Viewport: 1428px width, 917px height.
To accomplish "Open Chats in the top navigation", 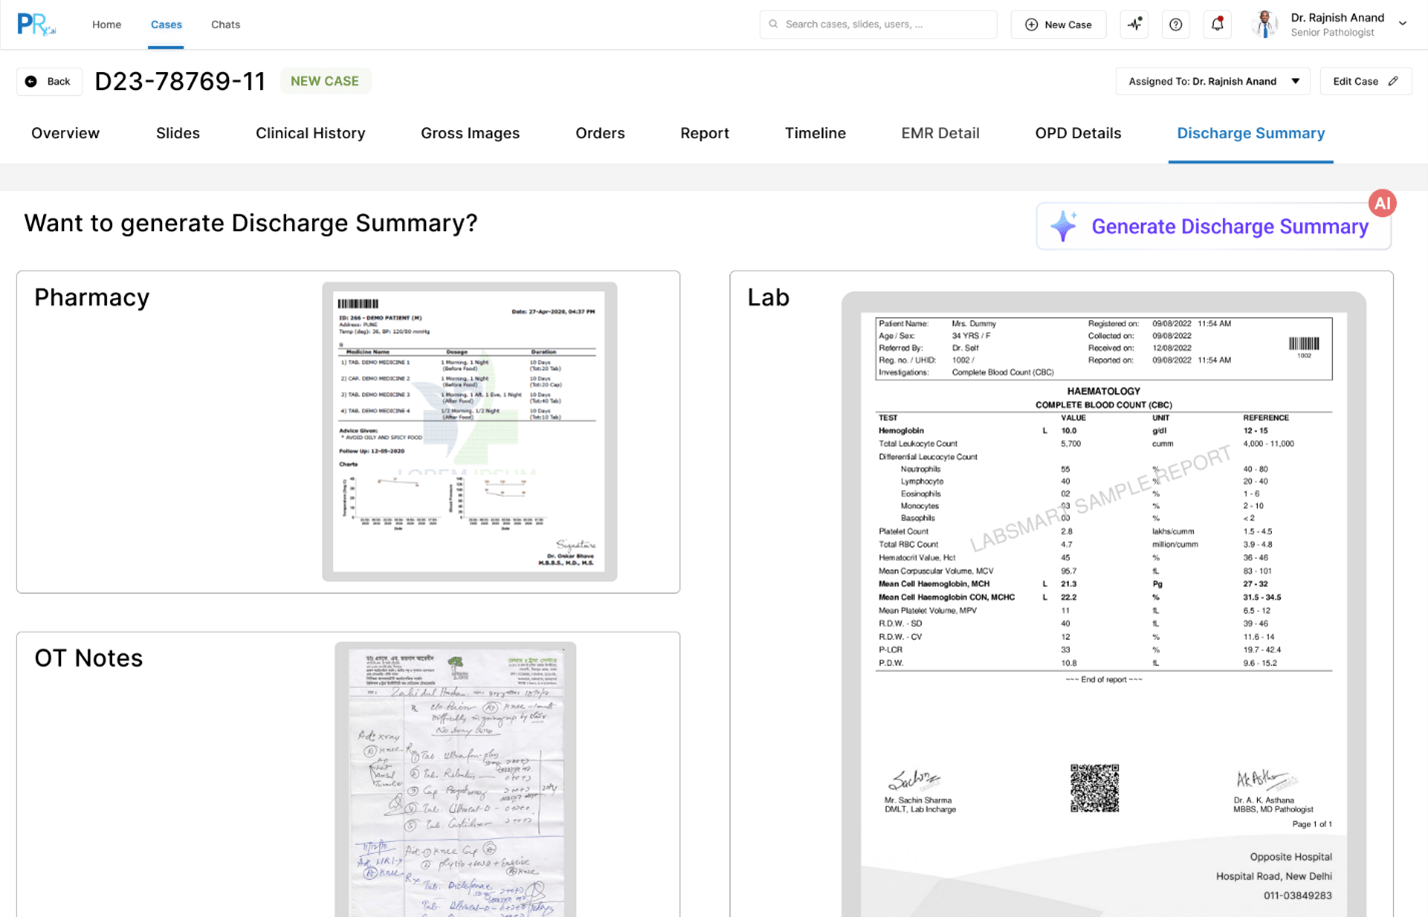I will point(225,25).
